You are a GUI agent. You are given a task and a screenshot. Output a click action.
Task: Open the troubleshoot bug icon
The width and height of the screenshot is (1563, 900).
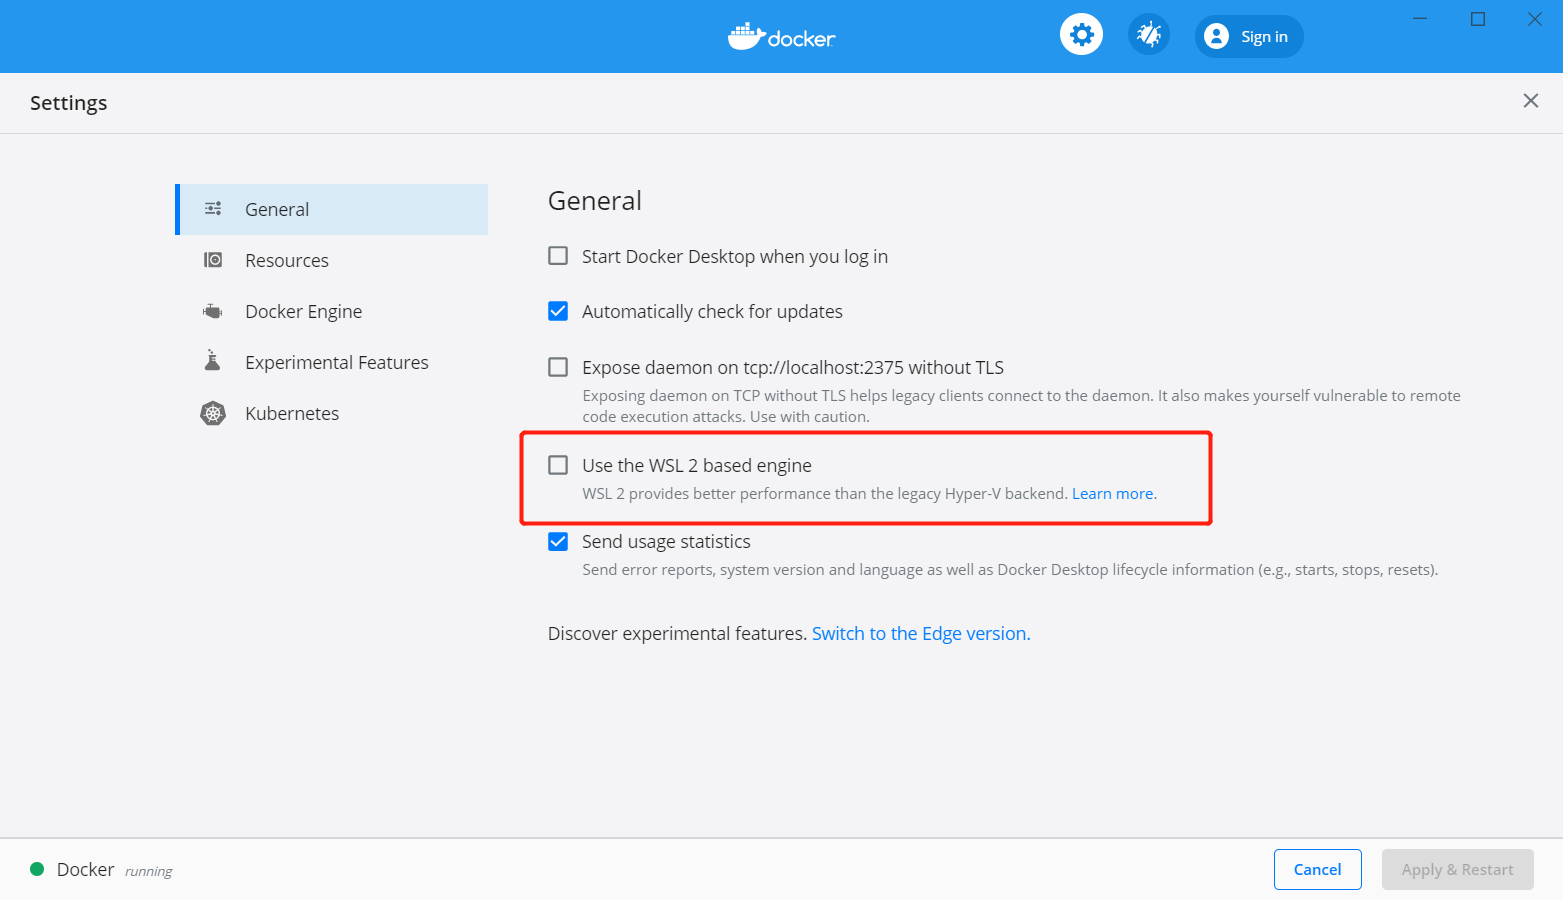[x=1149, y=36]
